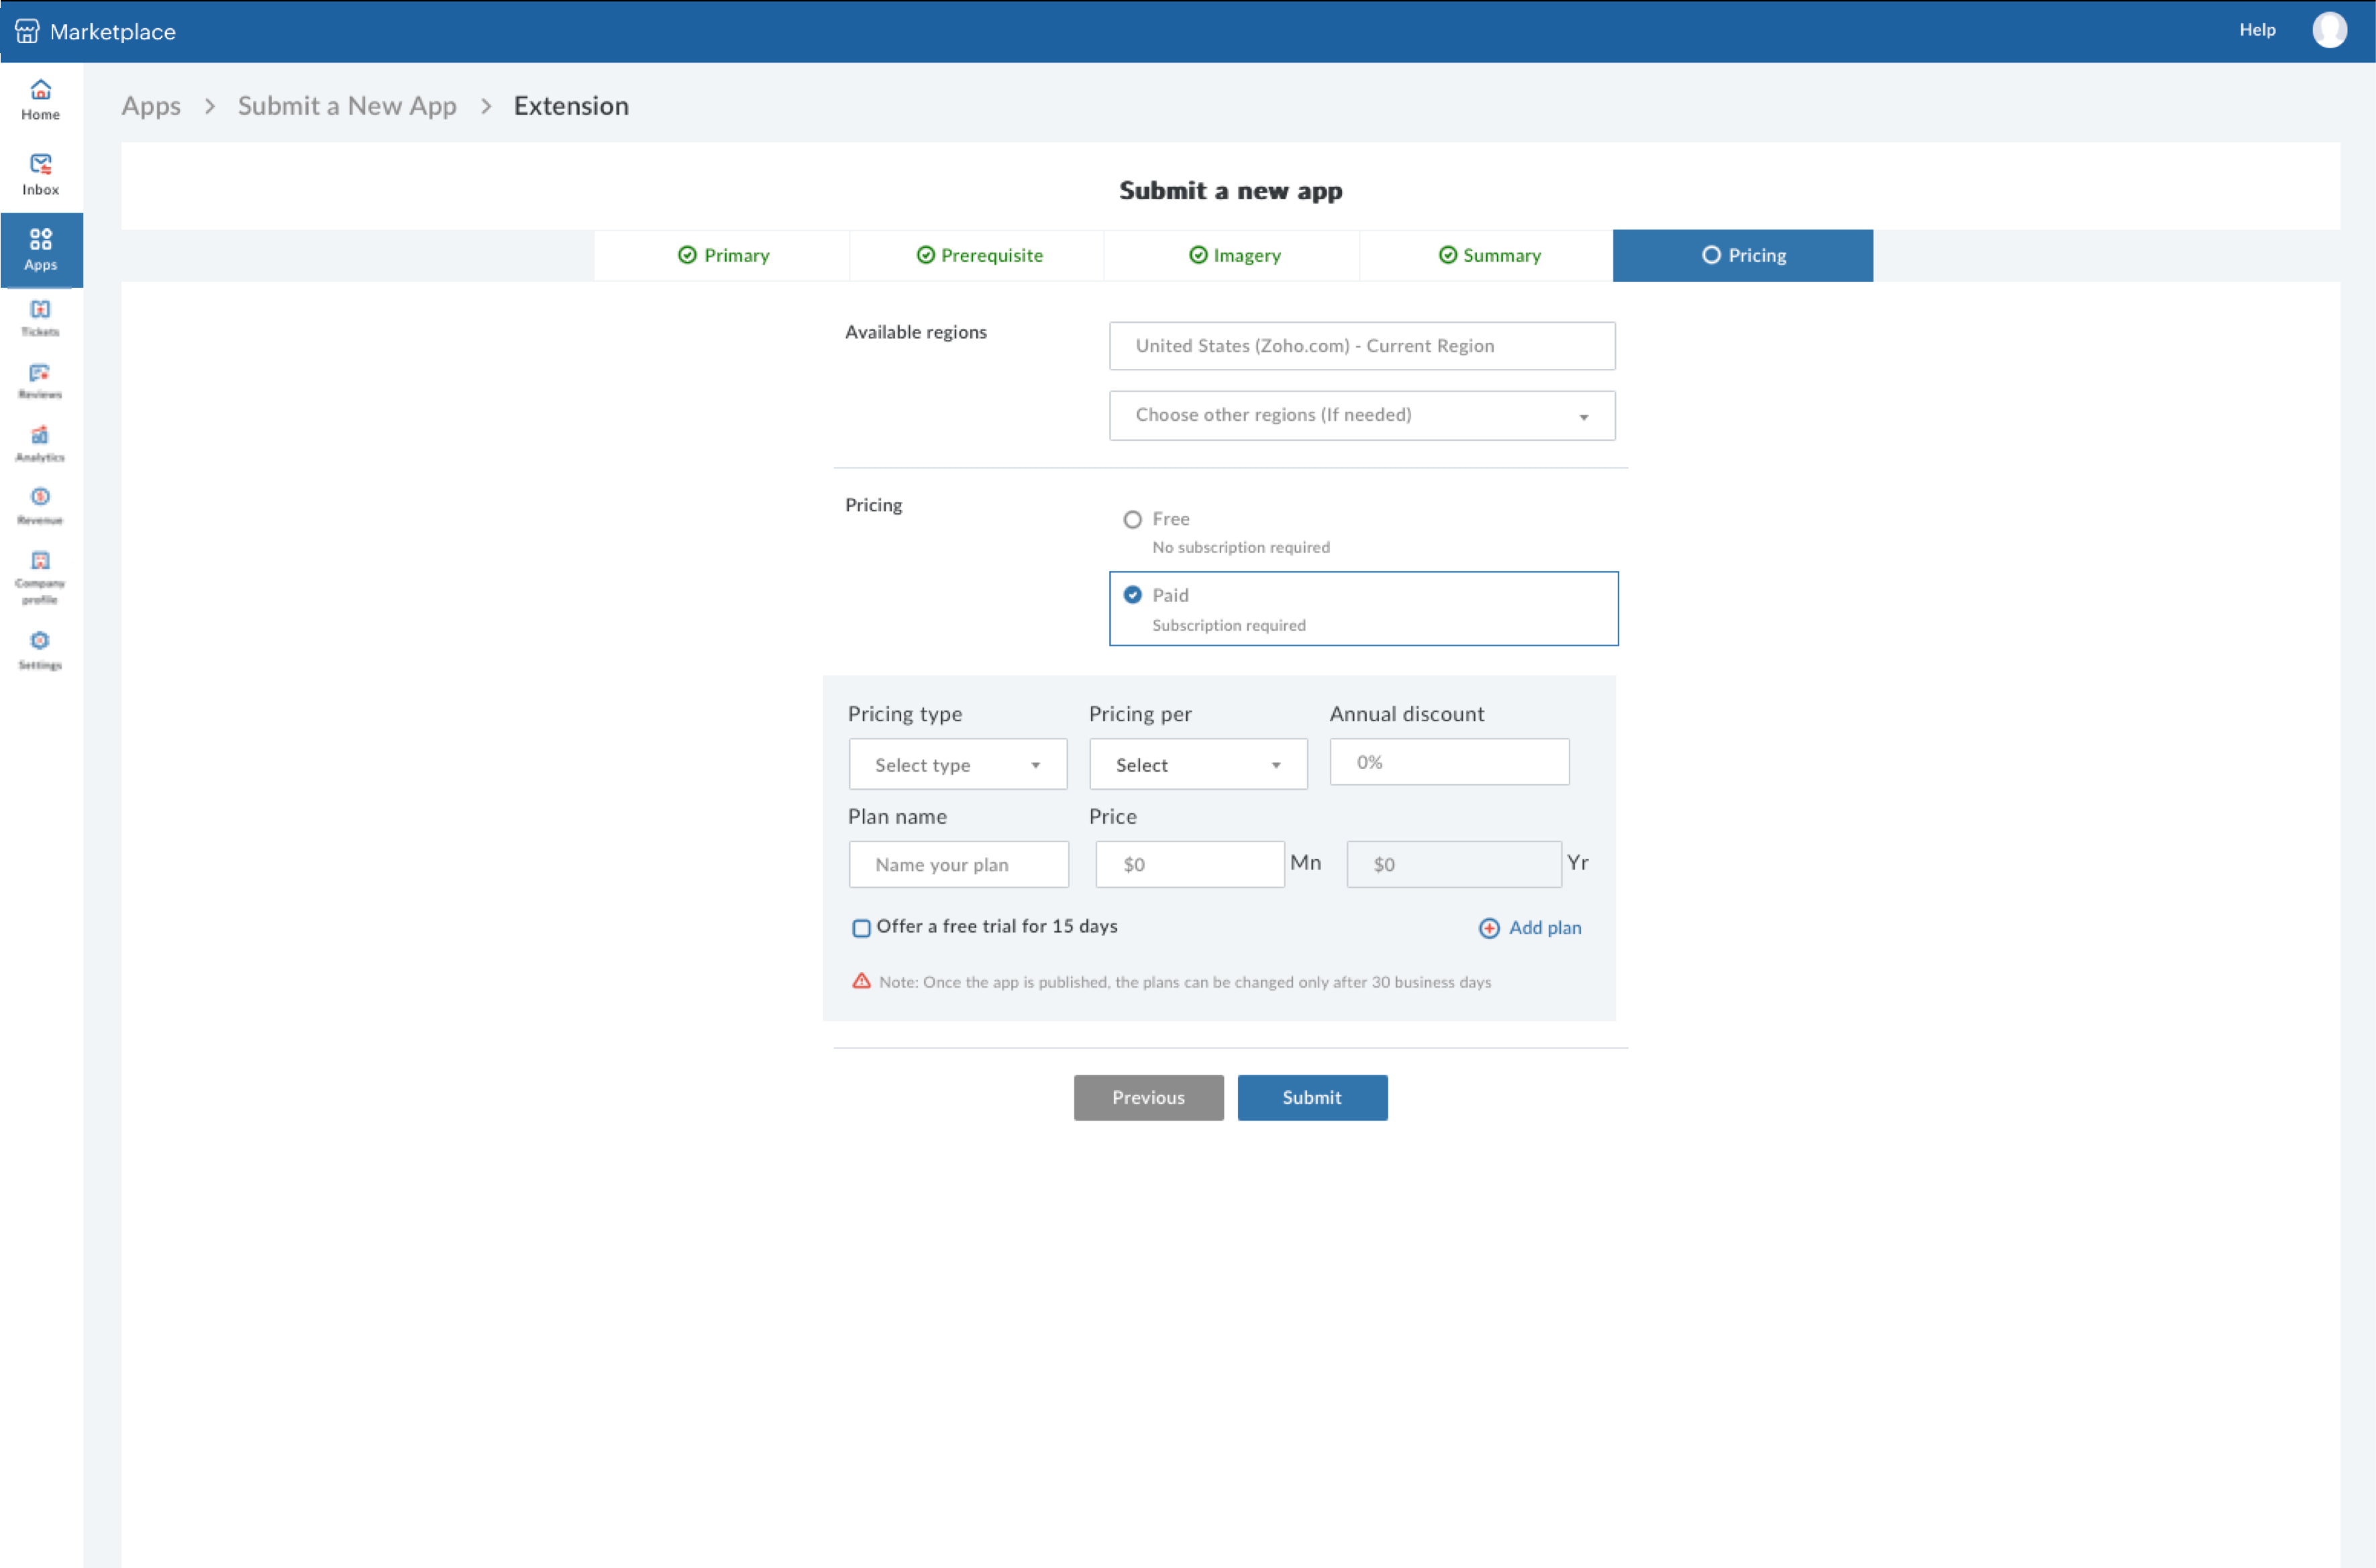Switch to the Imagery step tab
The image size is (2376, 1568).
coord(1233,255)
